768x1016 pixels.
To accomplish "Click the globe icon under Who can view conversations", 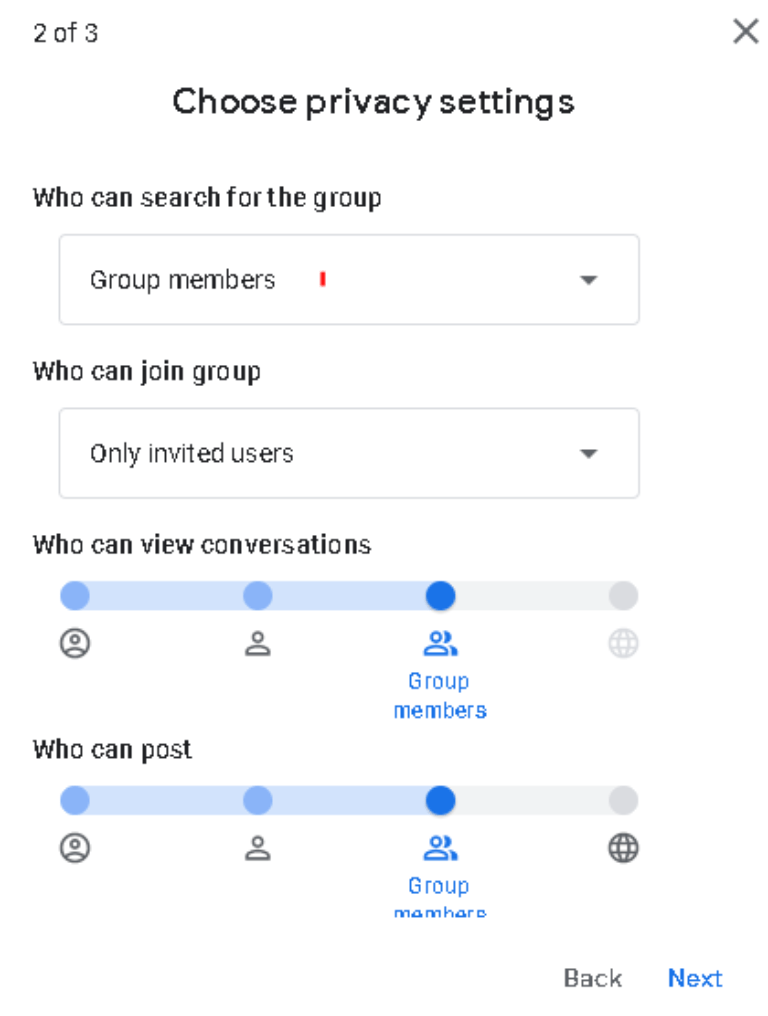I will [622, 644].
